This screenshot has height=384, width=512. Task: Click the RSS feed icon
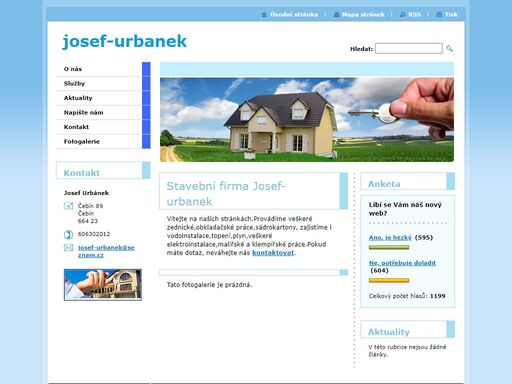pyautogui.click(x=403, y=14)
